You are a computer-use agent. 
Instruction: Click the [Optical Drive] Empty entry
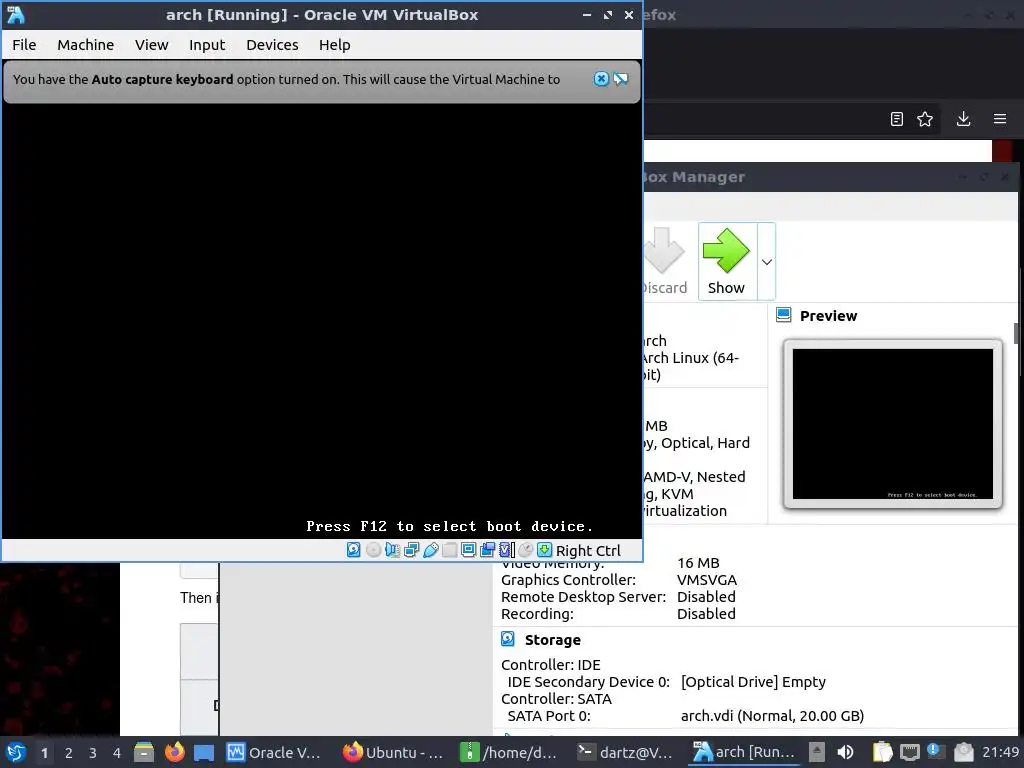(x=753, y=682)
